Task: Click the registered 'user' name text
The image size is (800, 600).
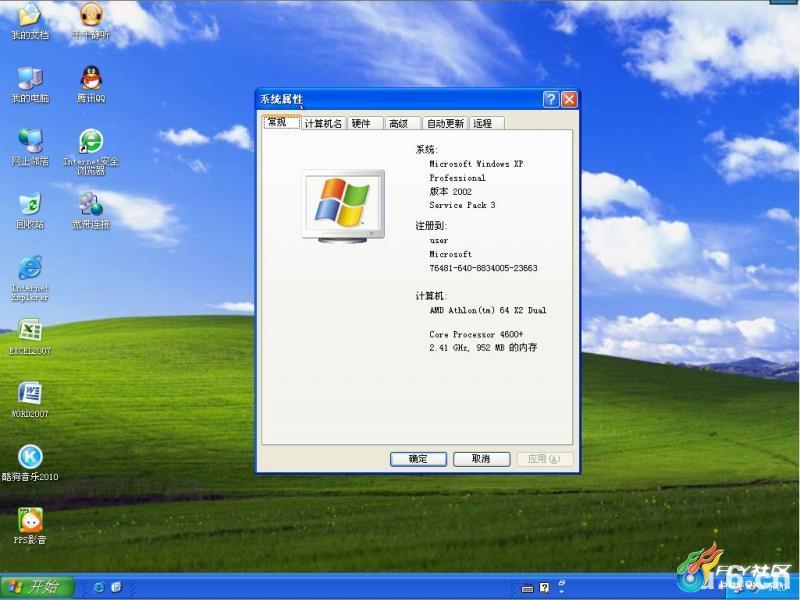Action: (x=439, y=240)
